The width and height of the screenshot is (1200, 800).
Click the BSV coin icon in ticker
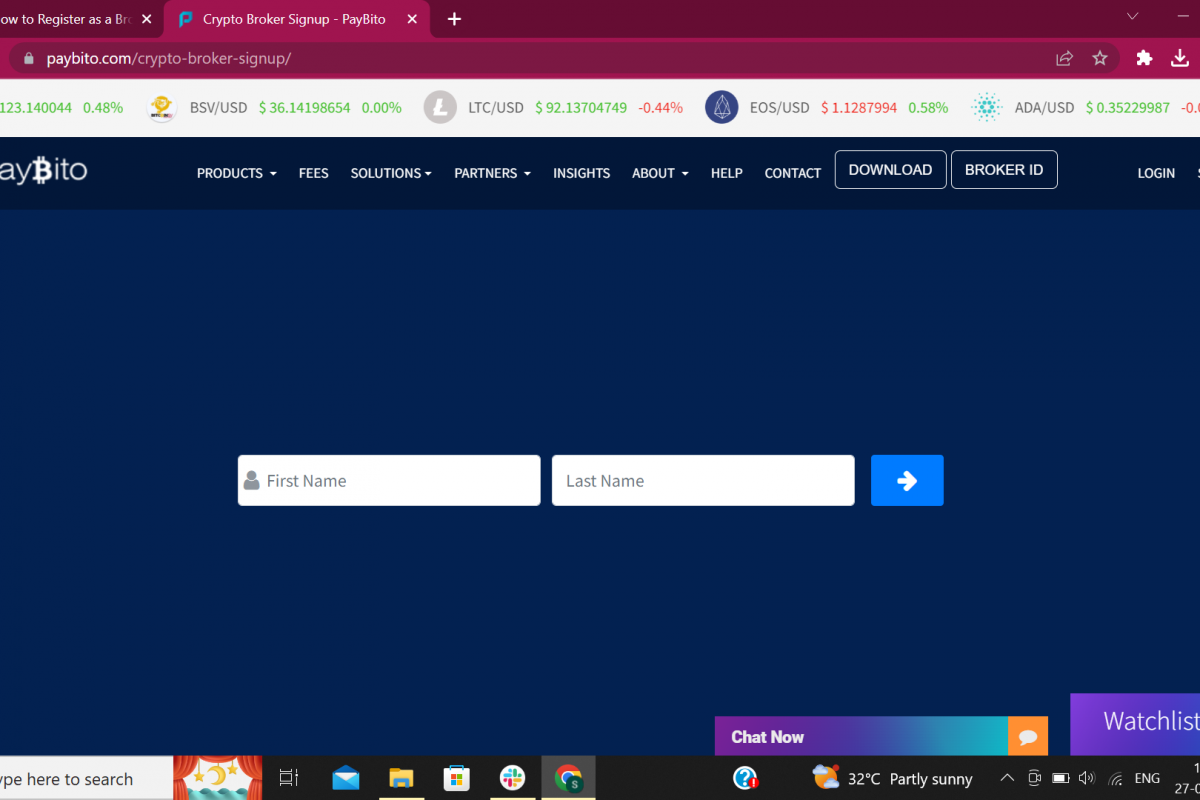point(162,107)
